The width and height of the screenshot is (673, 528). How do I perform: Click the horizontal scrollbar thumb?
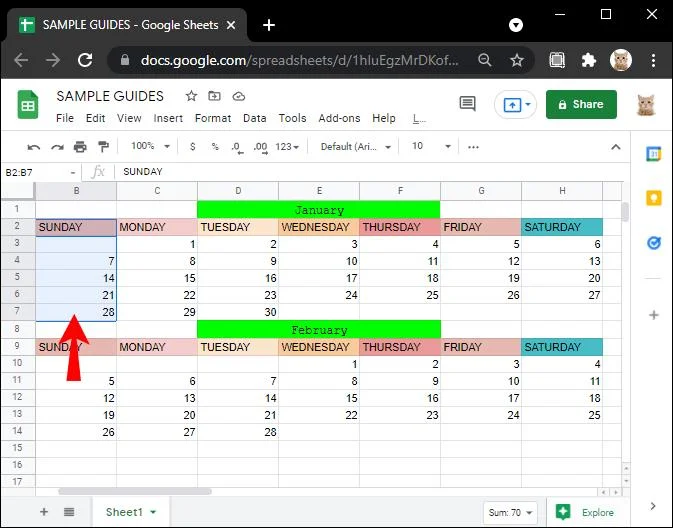pos(135,491)
